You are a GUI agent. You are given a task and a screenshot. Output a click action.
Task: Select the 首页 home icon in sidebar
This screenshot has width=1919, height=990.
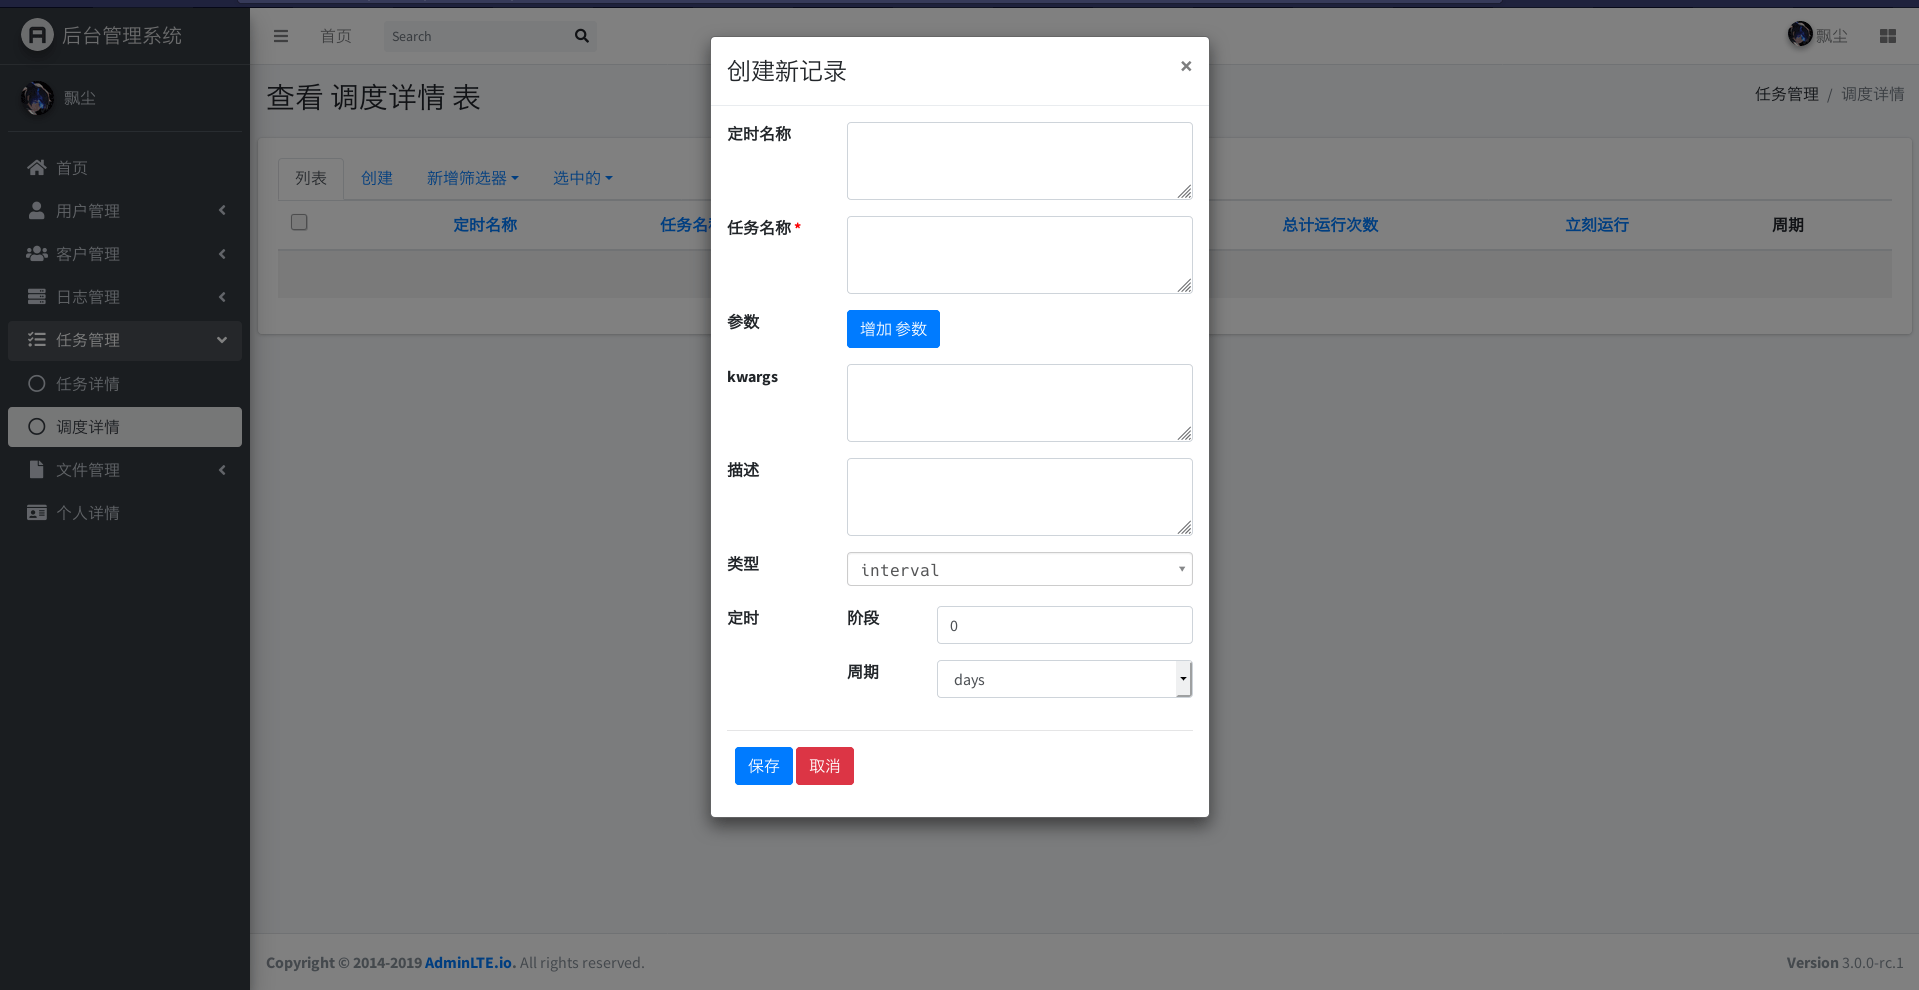click(x=37, y=168)
